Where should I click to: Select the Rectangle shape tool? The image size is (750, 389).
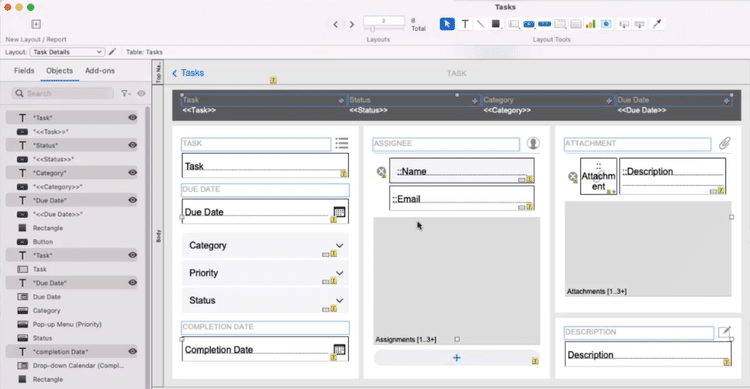tap(496, 23)
